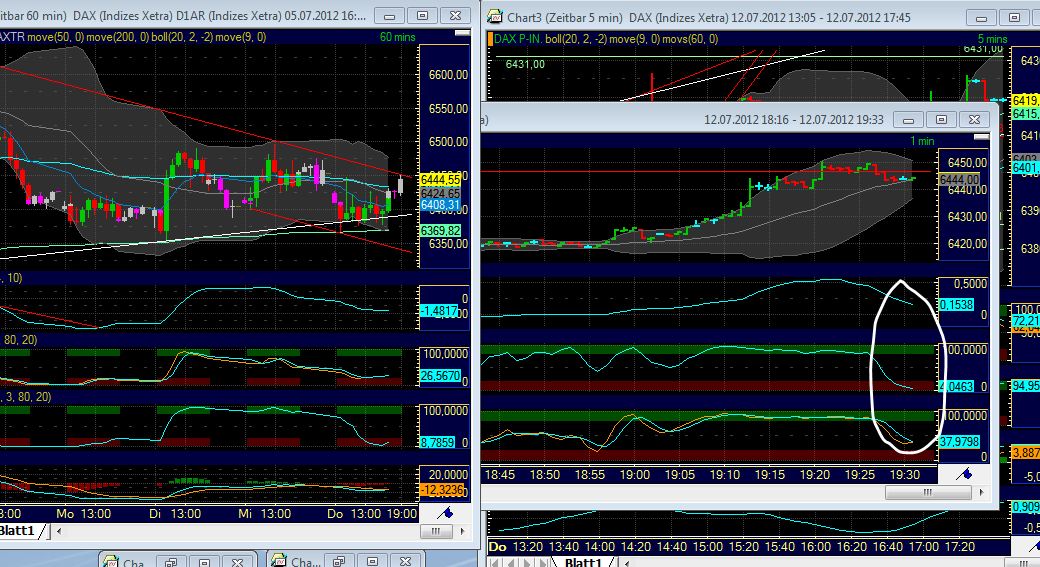Select the Blatt1 sheet tab in 60 min window
This screenshot has width=1040, height=567.
pos(18,531)
